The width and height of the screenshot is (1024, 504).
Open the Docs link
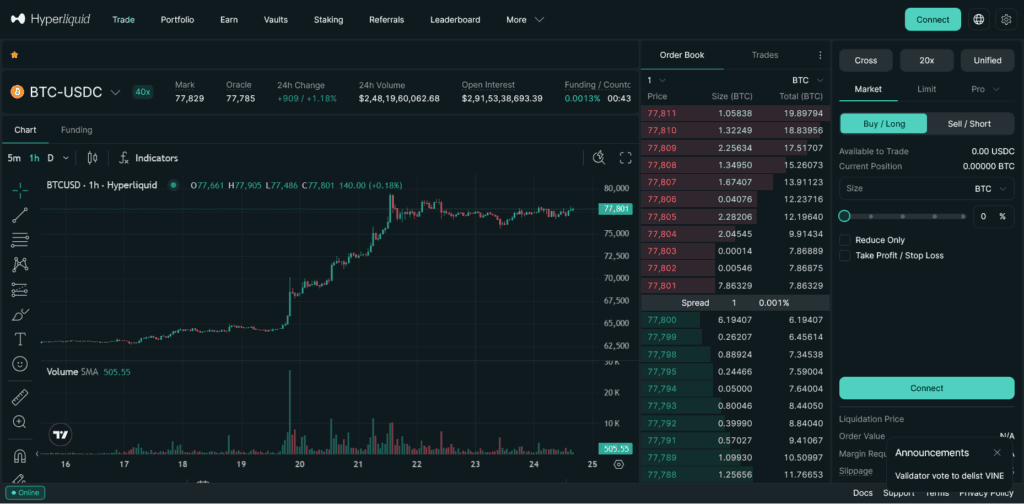click(863, 493)
